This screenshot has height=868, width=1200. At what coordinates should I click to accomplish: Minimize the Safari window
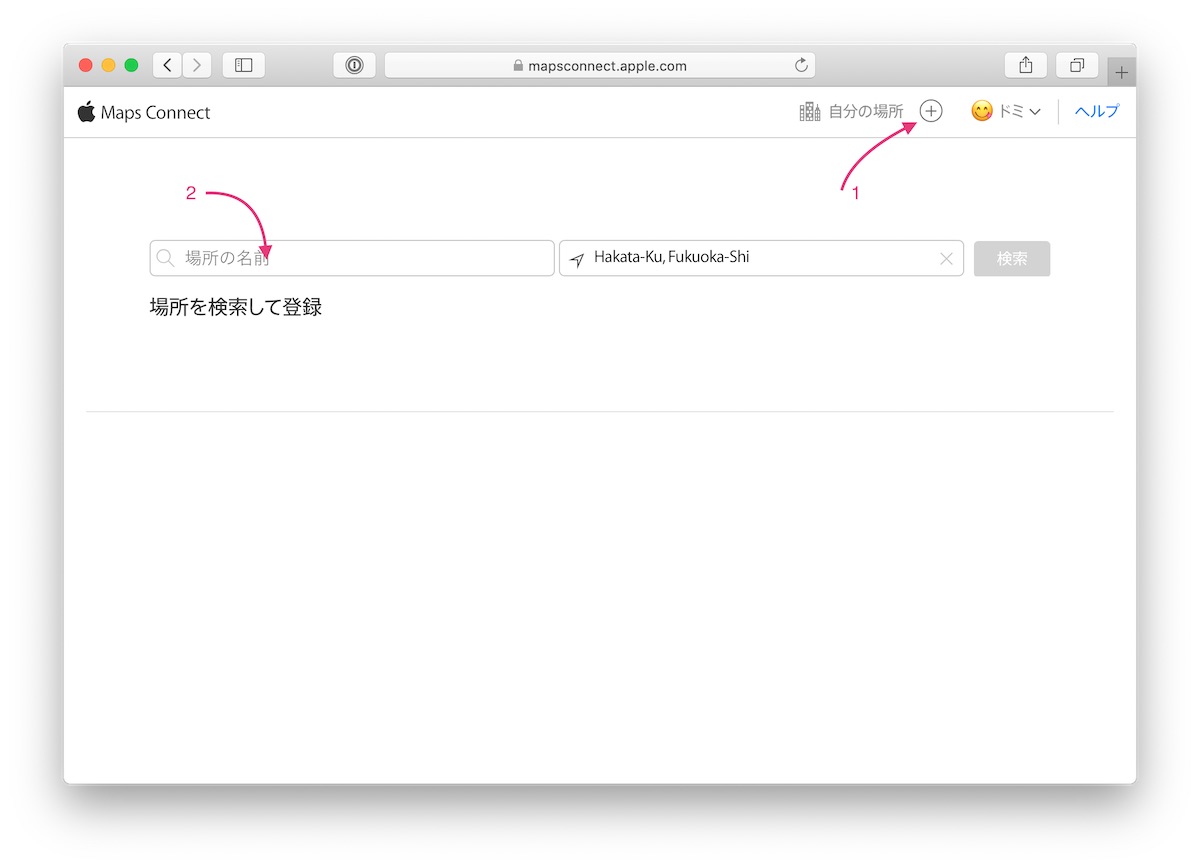tap(108, 65)
